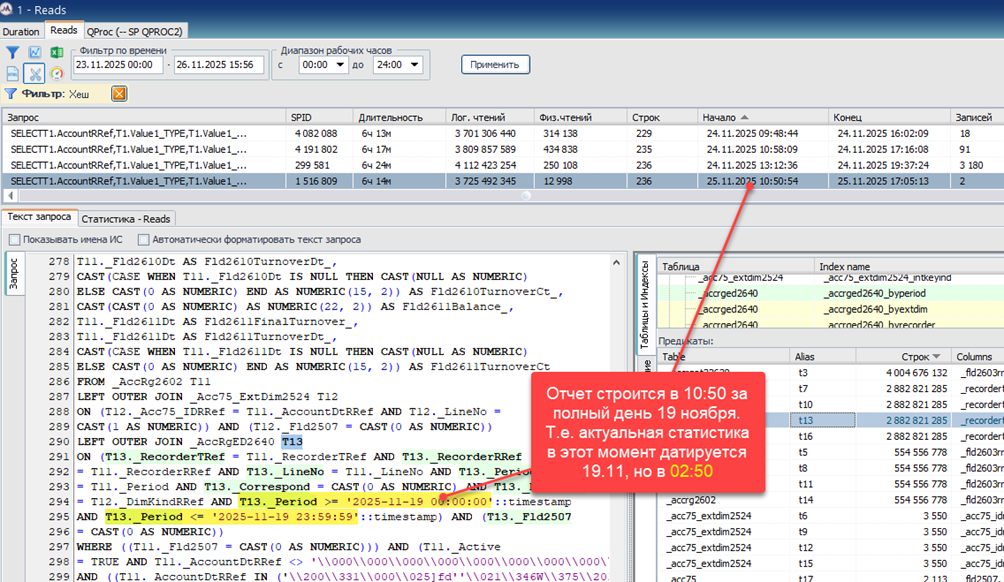1004x582 pixels.
Task: Click the gauge speedometer icon
Action: pyautogui.click(x=56, y=73)
